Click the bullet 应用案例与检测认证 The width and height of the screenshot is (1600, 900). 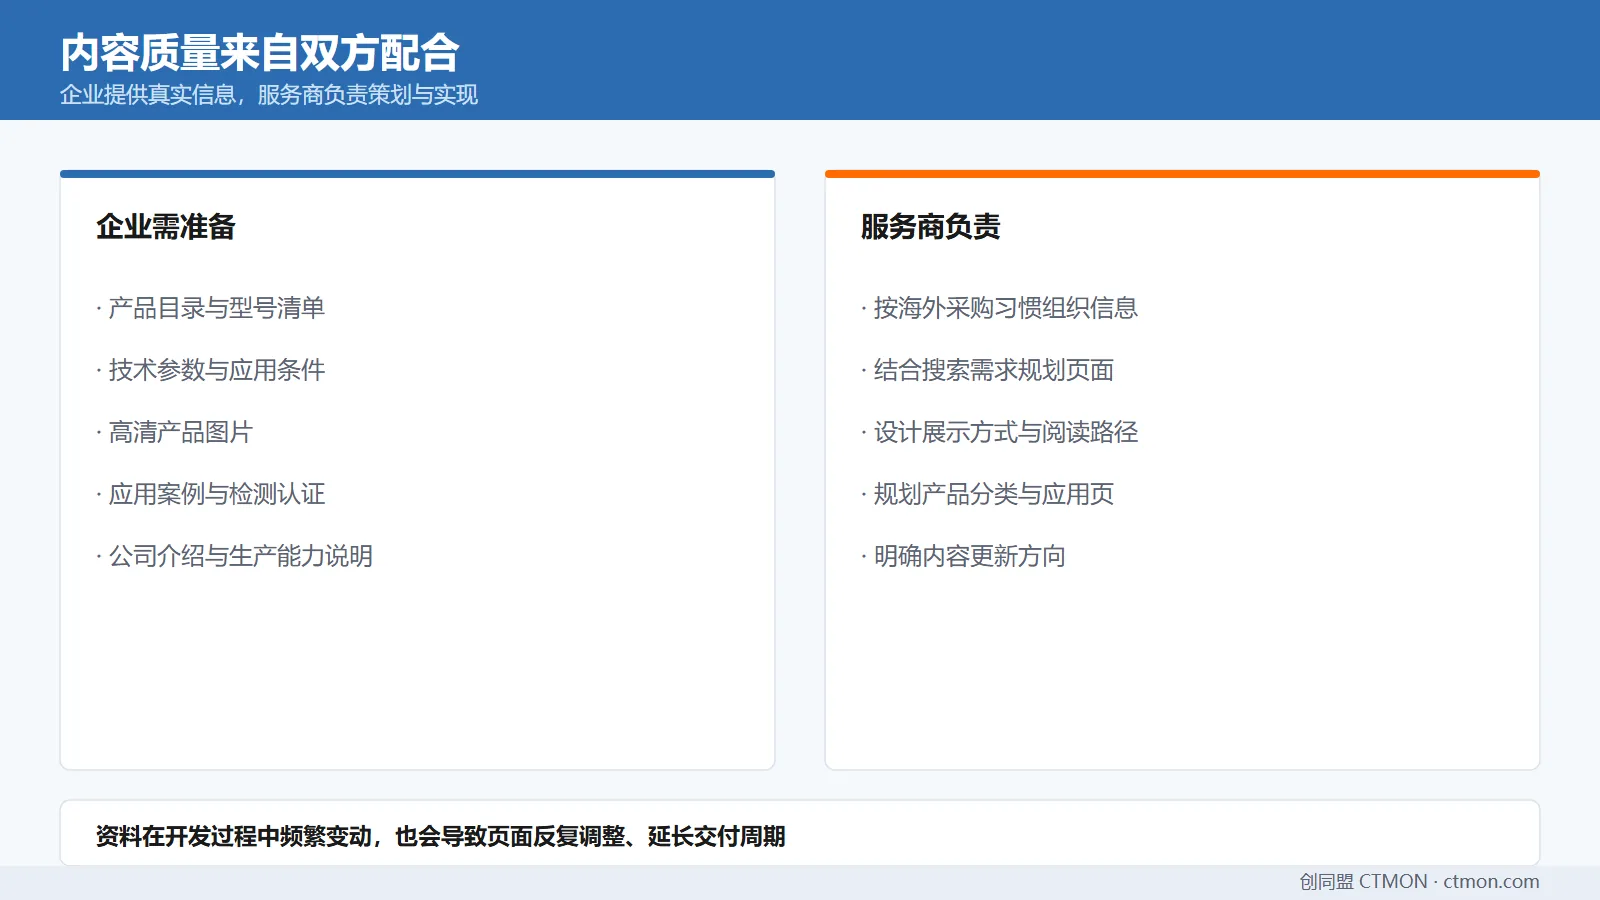pos(211,494)
